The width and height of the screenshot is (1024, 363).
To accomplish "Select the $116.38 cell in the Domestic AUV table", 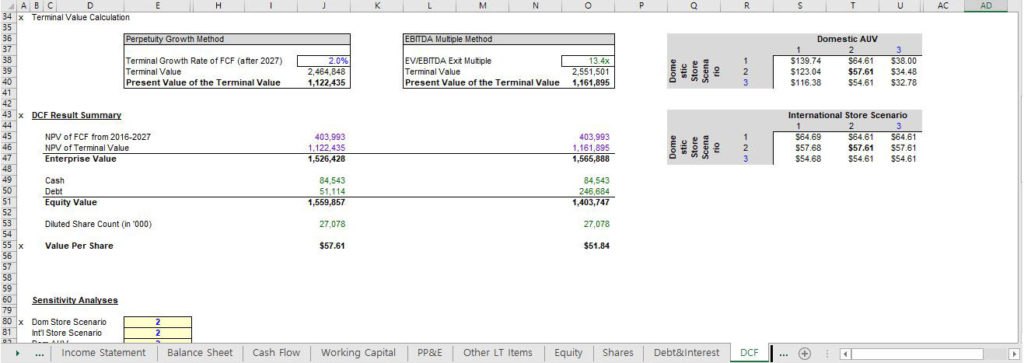I will click(801, 82).
